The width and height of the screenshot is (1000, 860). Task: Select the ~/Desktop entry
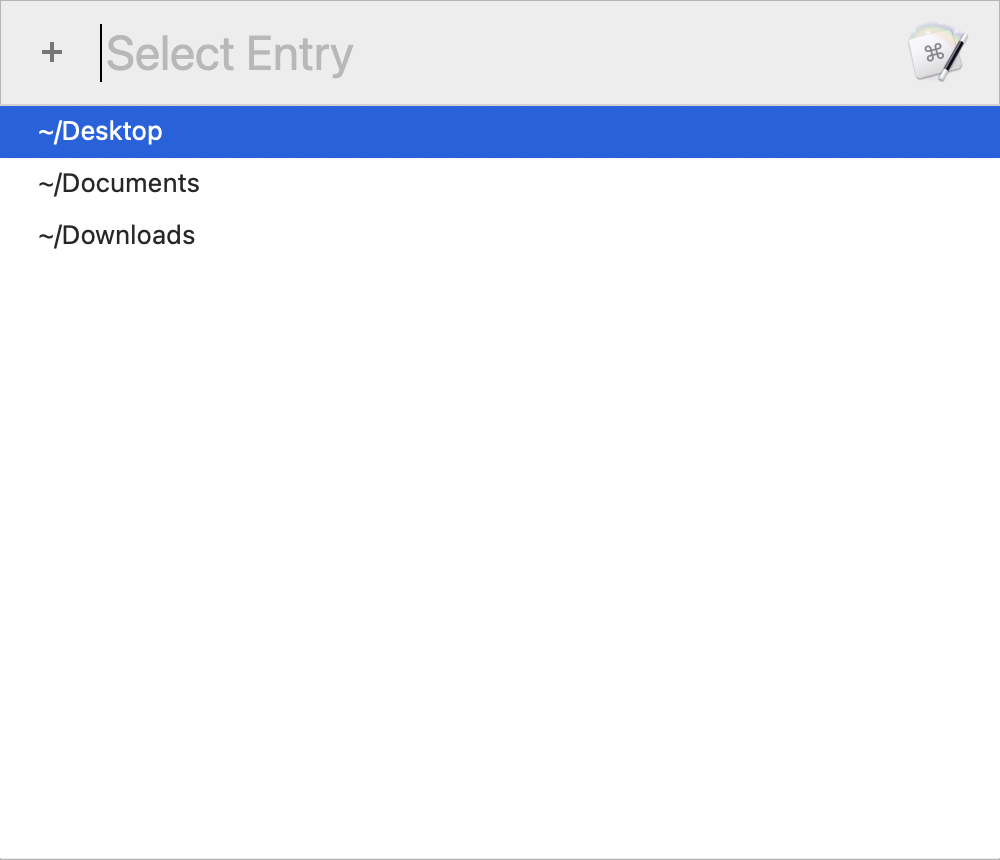[x=500, y=132]
